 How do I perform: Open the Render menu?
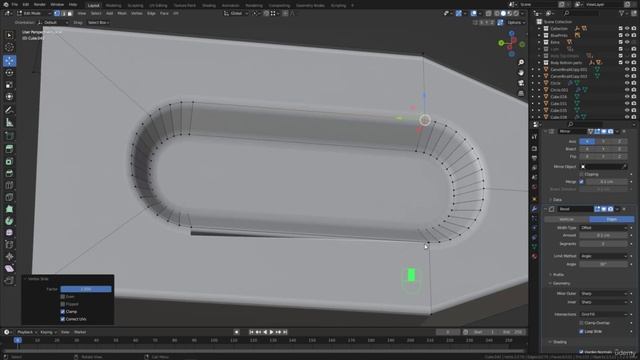(40, 4)
